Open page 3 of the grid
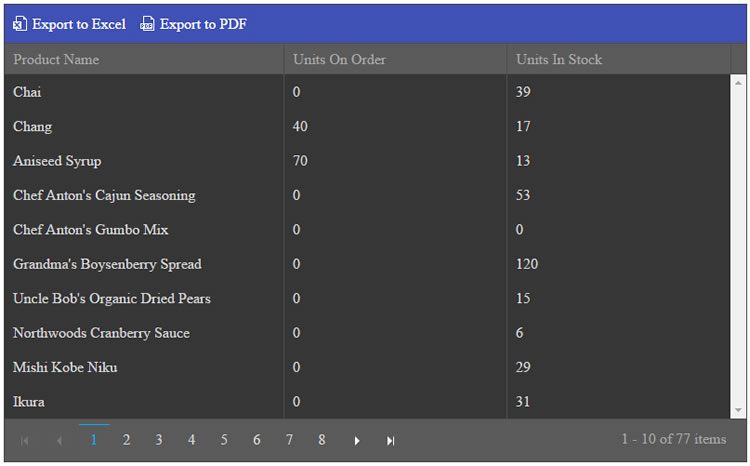 [159, 440]
